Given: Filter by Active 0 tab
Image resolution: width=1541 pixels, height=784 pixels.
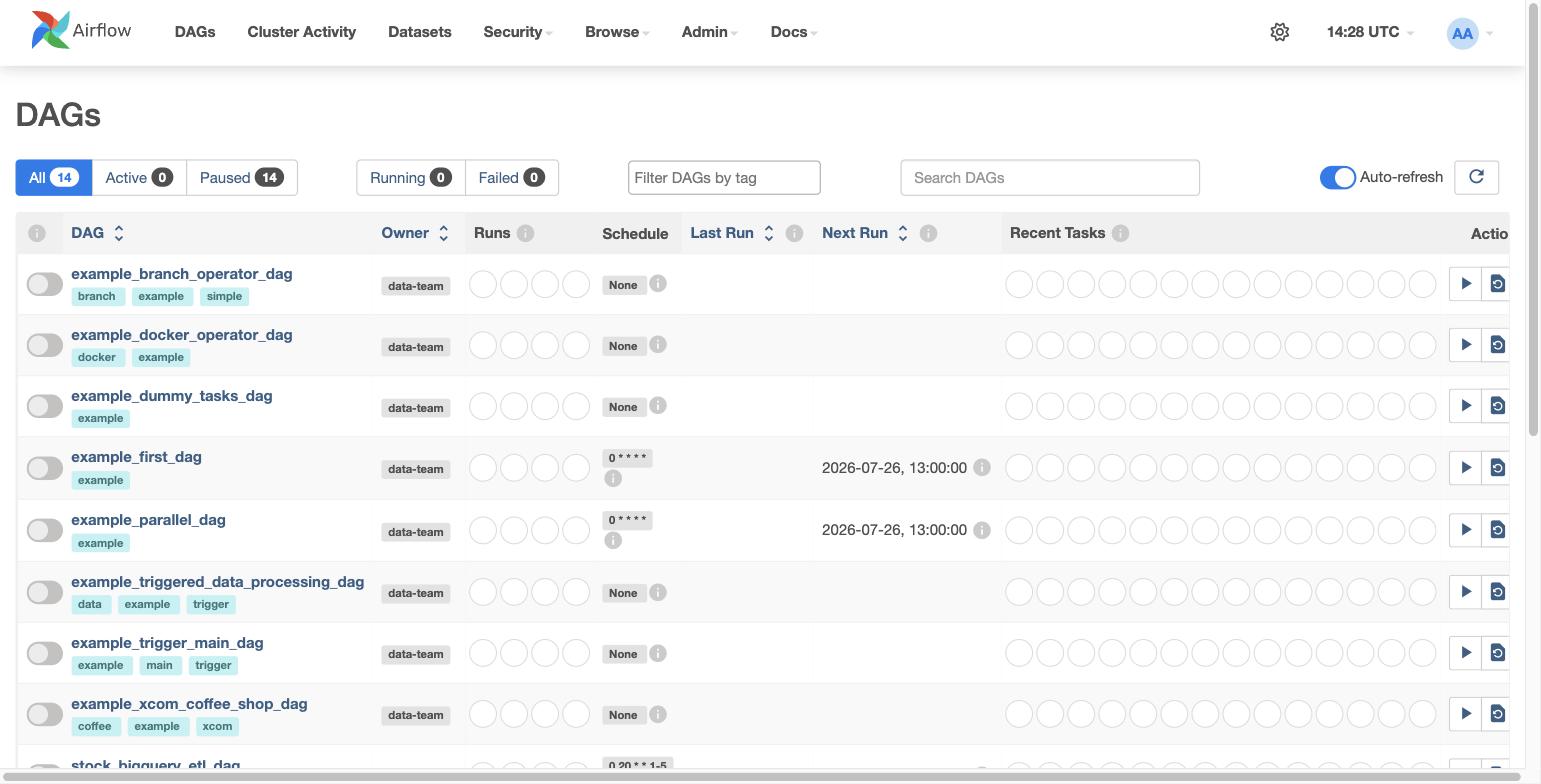Looking at the screenshot, I should click(x=139, y=177).
